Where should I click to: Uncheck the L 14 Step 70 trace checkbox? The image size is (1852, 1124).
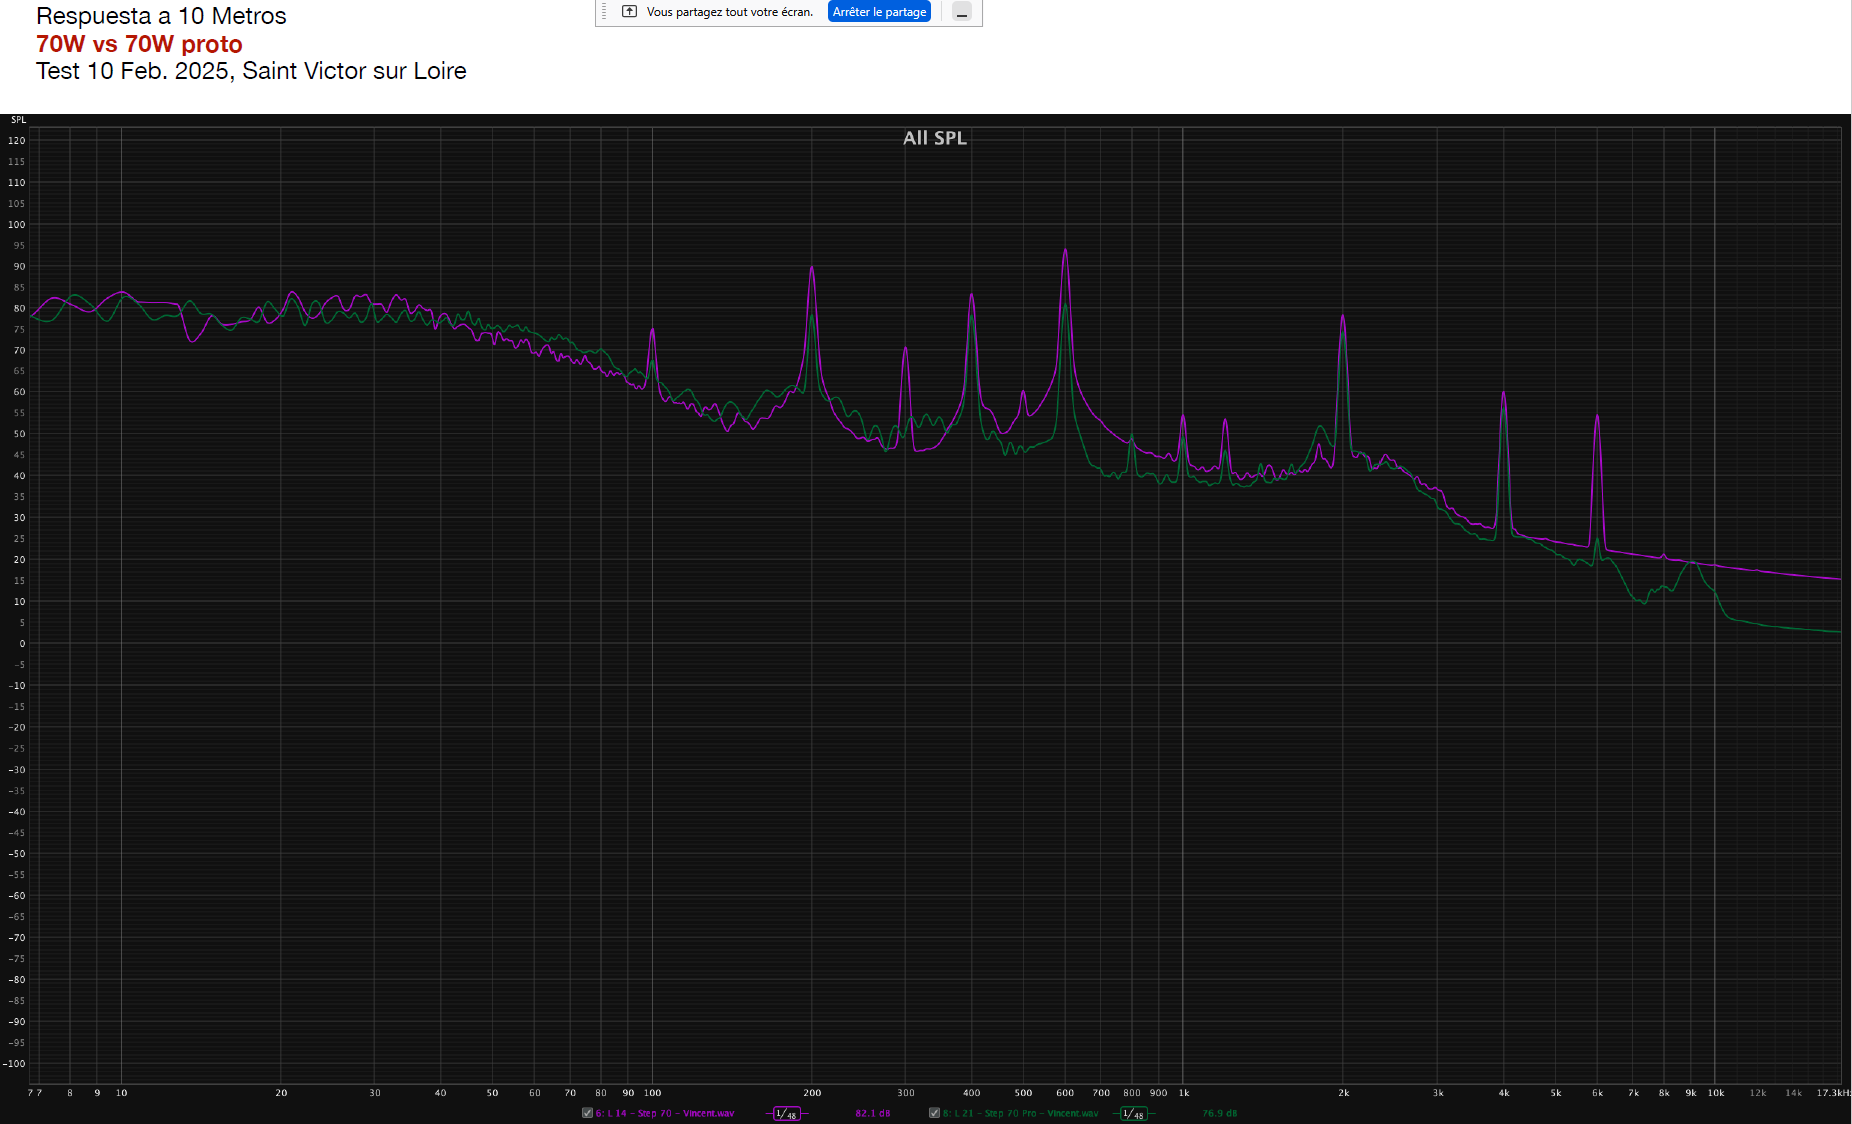[x=587, y=1113]
